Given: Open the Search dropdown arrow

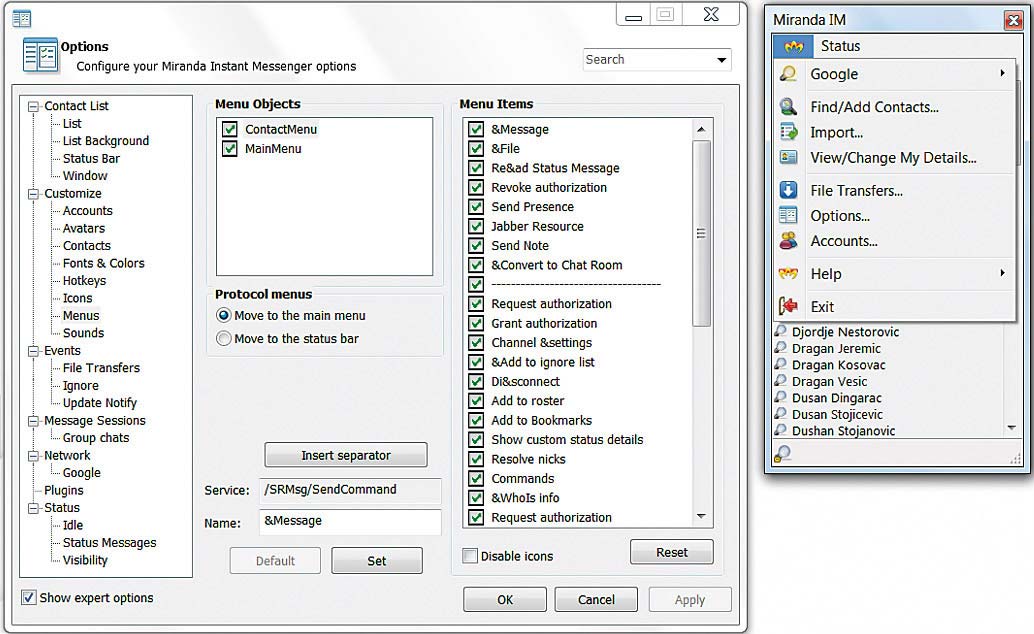Looking at the screenshot, I should 722,60.
